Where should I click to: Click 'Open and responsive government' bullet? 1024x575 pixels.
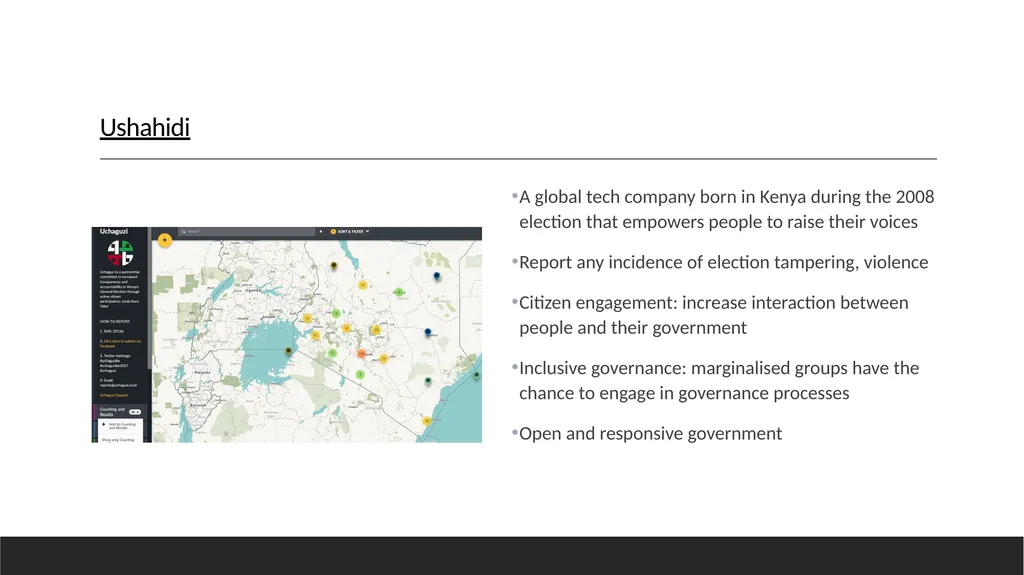[650, 433]
